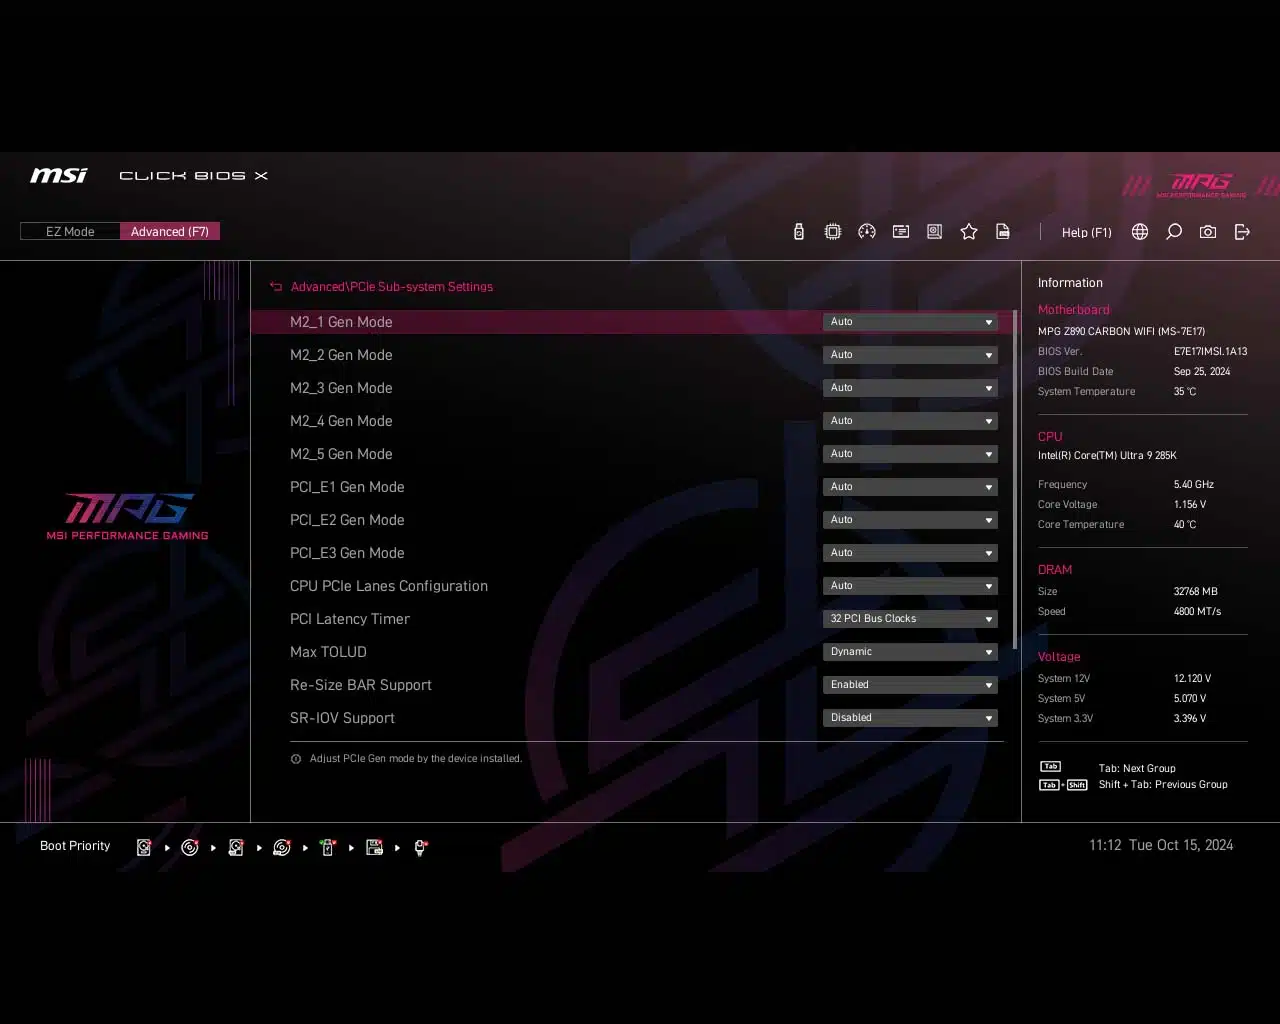Select the M2_3 Gen Mode label

pos(341,388)
